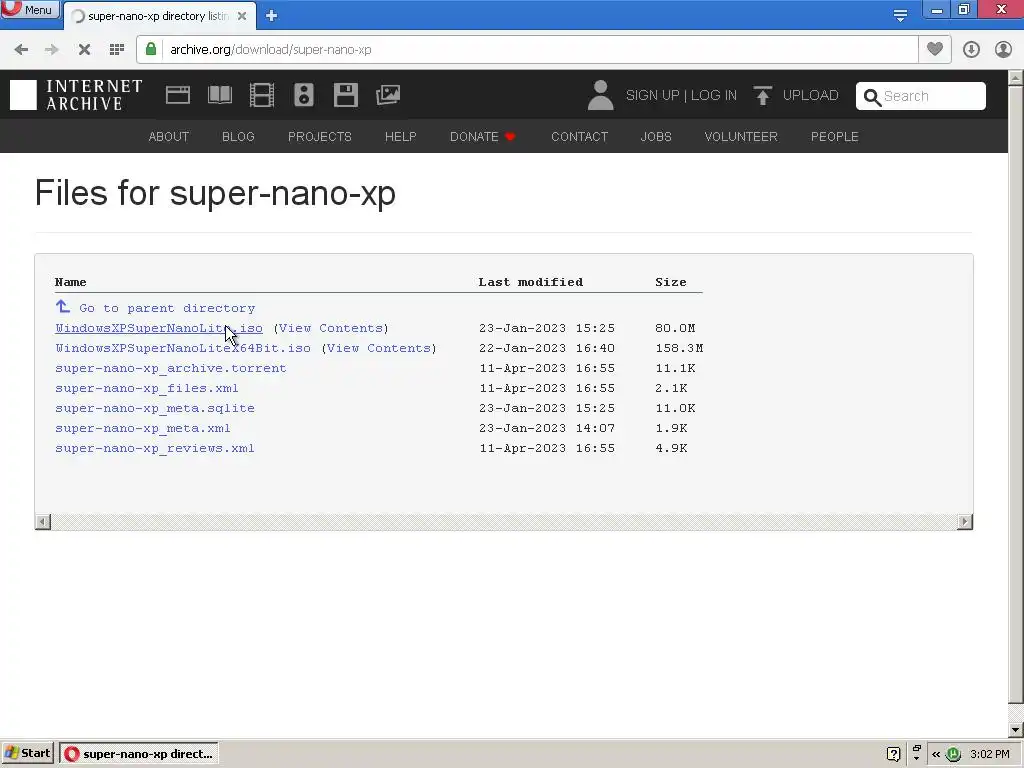The width and height of the screenshot is (1024, 768).
Task: Open the CONTACT menu item
Action: [579, 136]
